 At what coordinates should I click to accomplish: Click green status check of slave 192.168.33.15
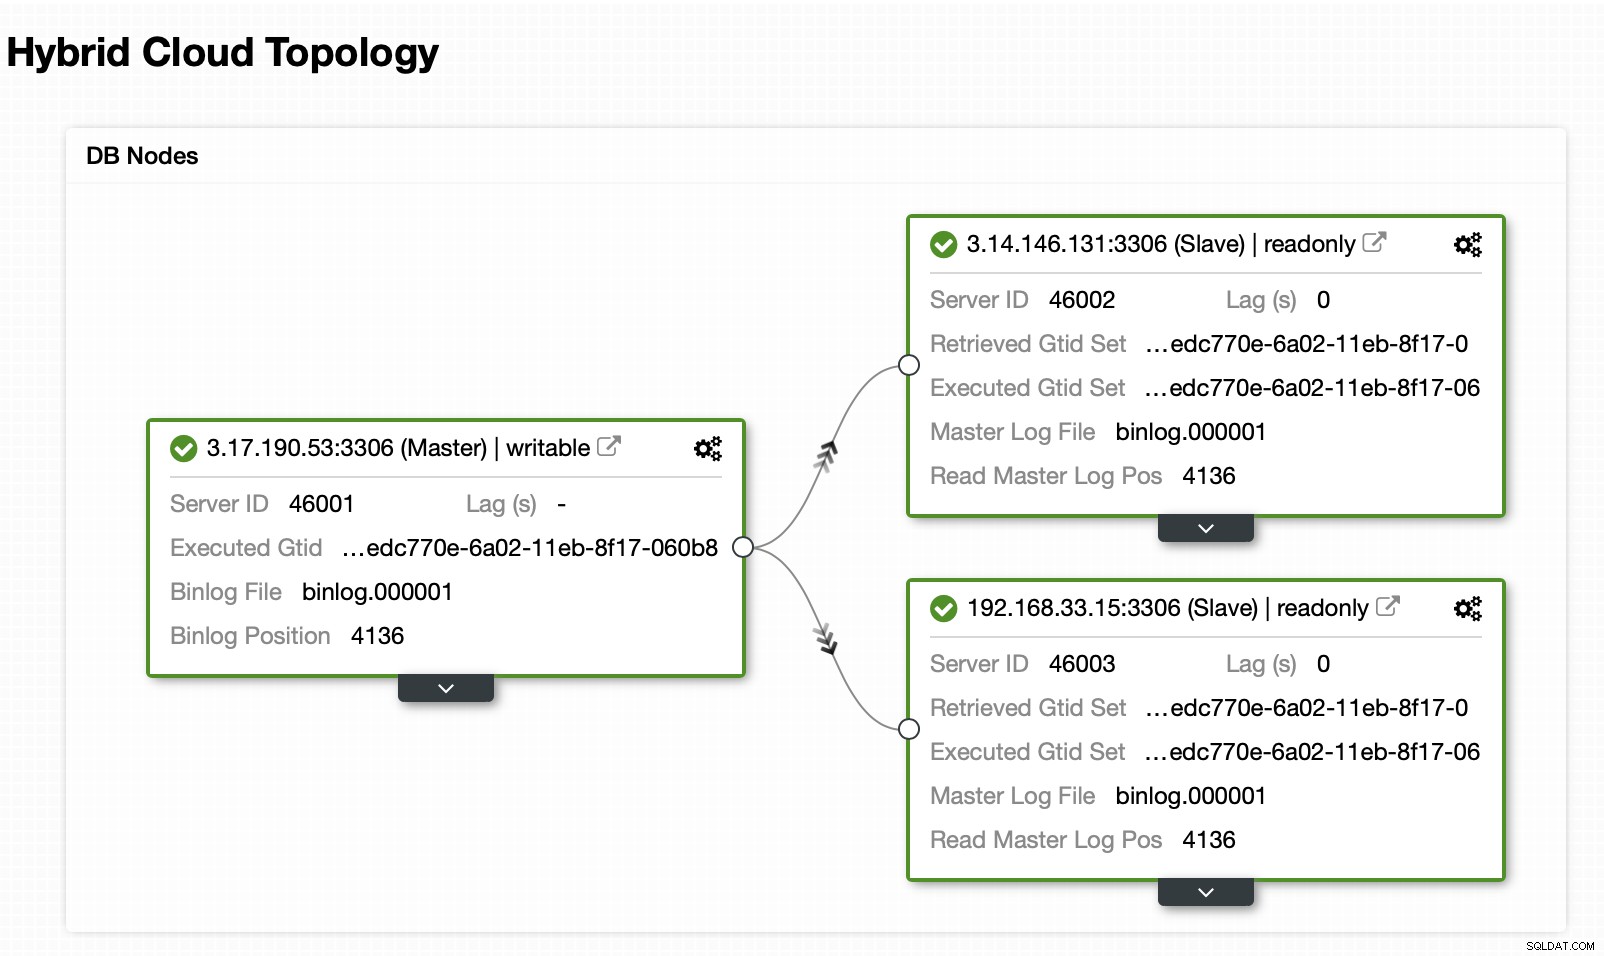pyautogui.click(x=943, y=608)
